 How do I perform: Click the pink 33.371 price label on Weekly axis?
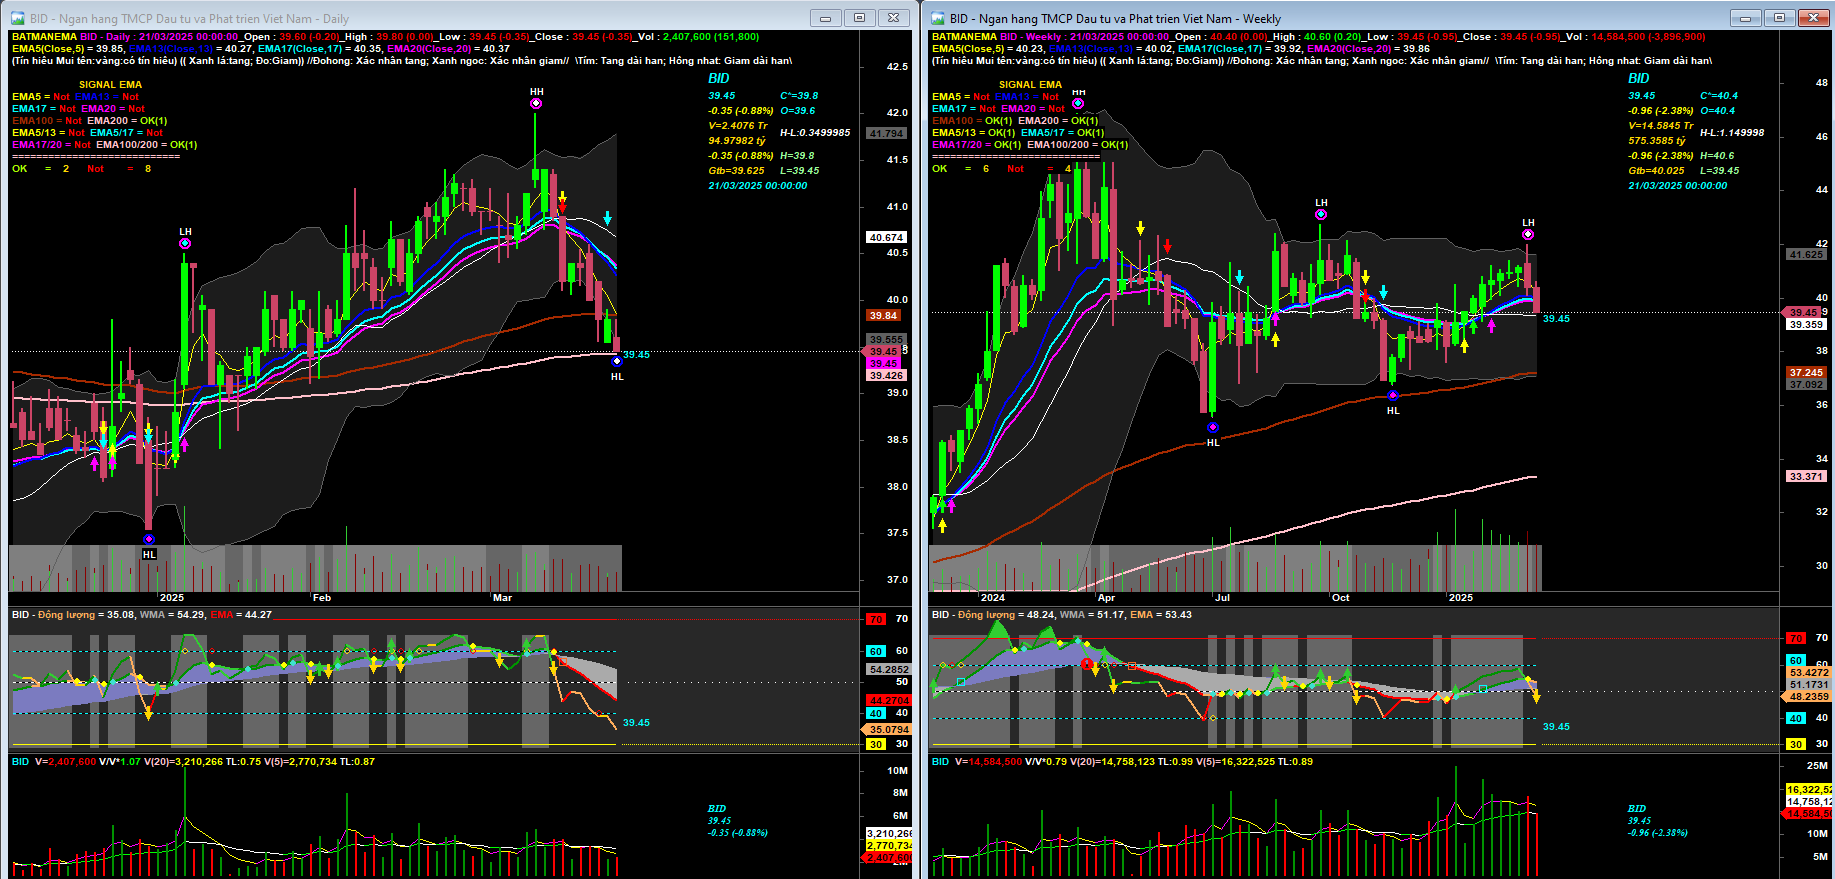pos(1807,476)
